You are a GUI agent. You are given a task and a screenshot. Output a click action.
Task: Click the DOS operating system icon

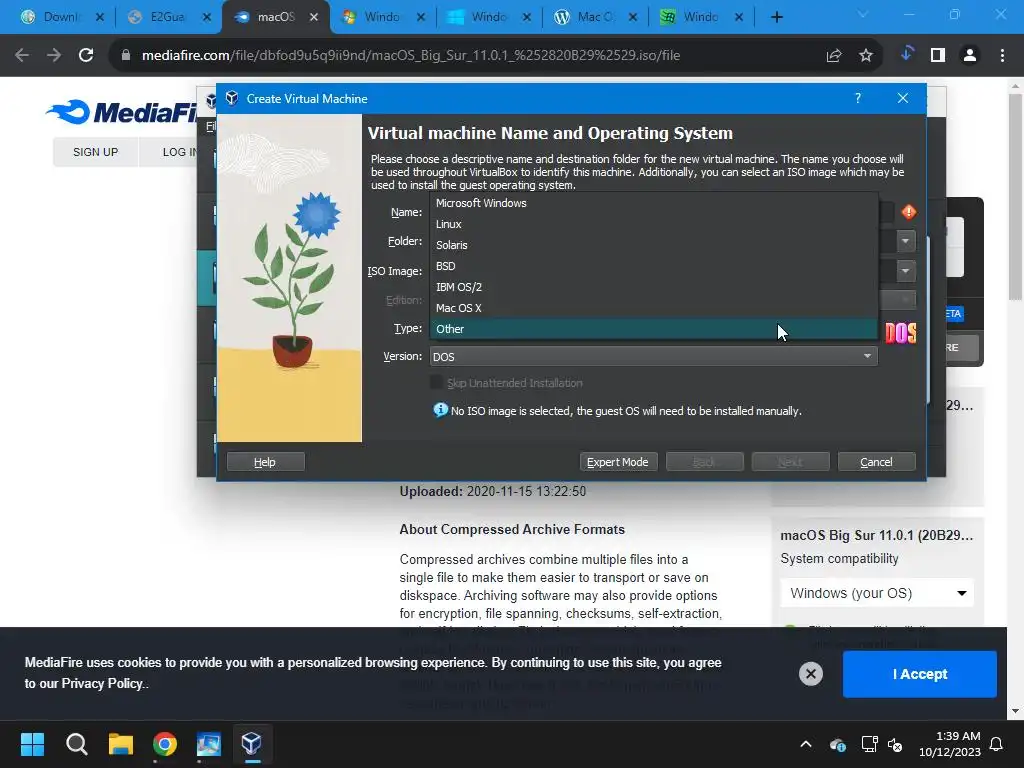pyautogui.click(x=901, y=332)
